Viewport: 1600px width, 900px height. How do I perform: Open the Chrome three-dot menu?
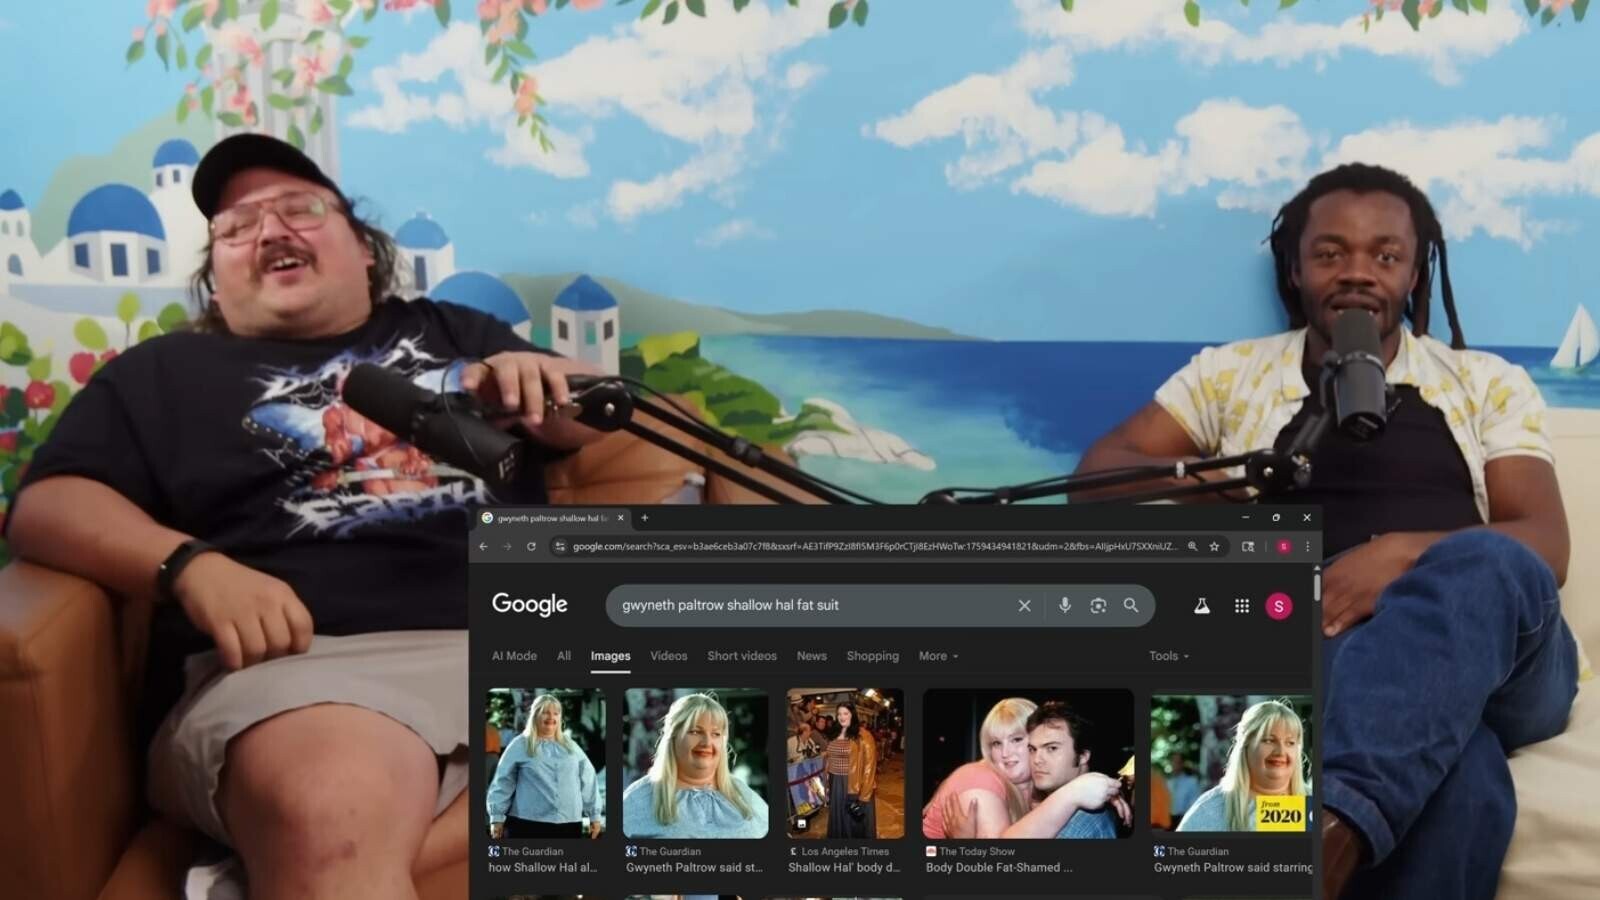coord(1307,546)
